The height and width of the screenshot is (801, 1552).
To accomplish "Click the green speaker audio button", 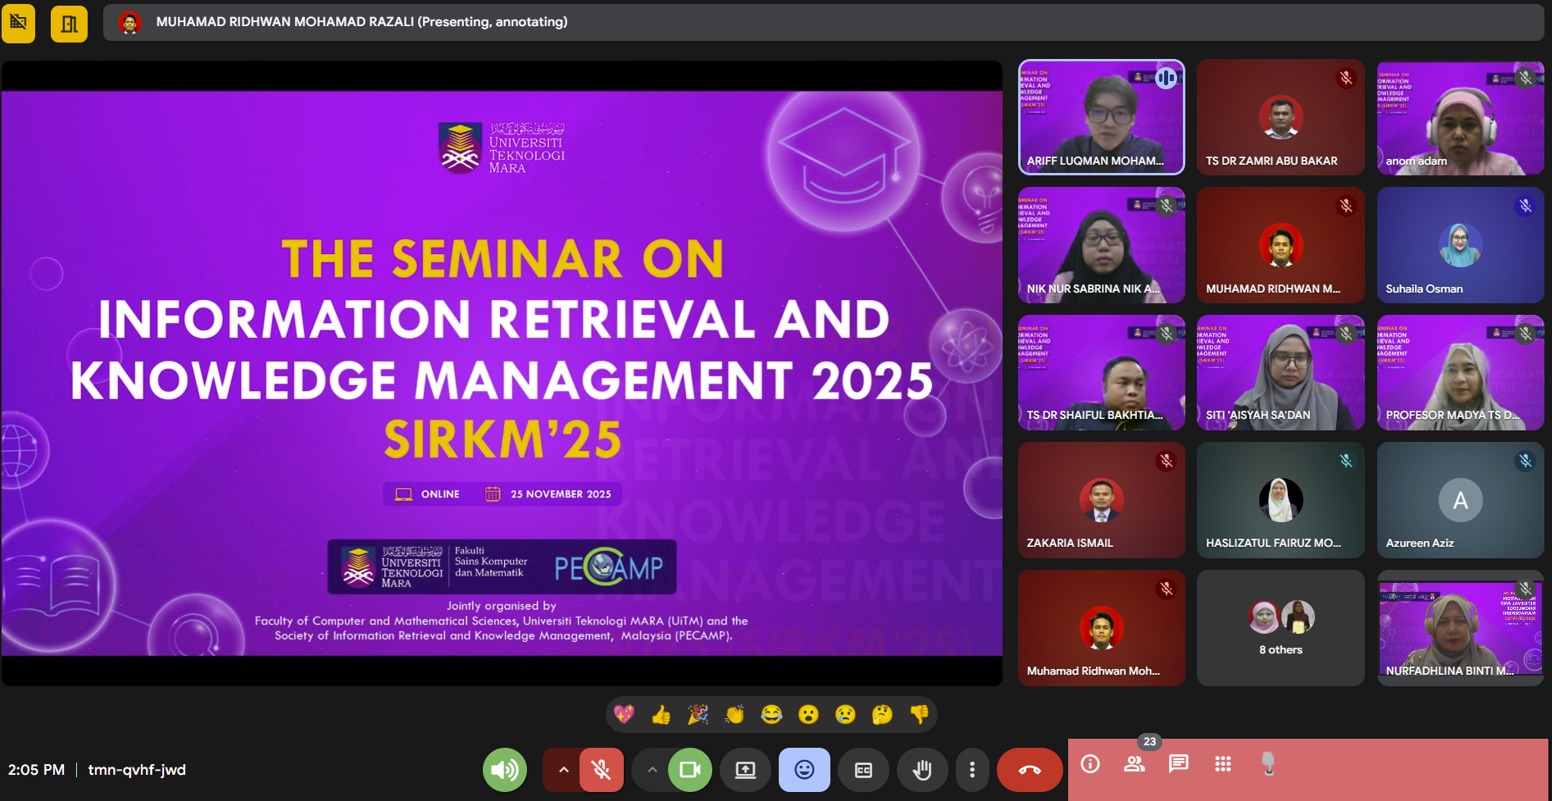I will pos(505,770).
